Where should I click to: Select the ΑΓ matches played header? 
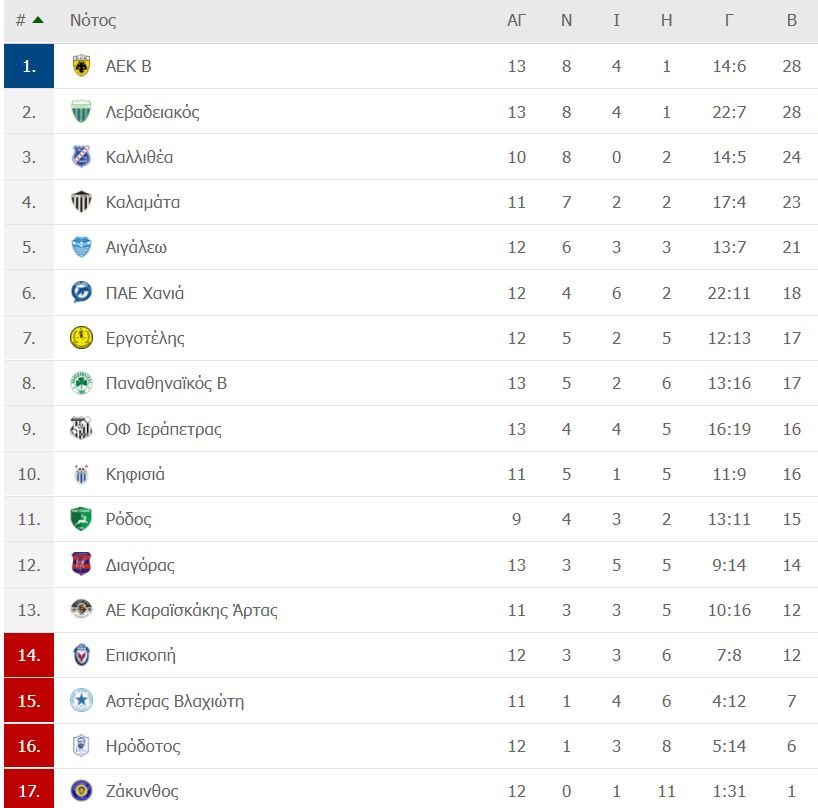coord(516,20)
